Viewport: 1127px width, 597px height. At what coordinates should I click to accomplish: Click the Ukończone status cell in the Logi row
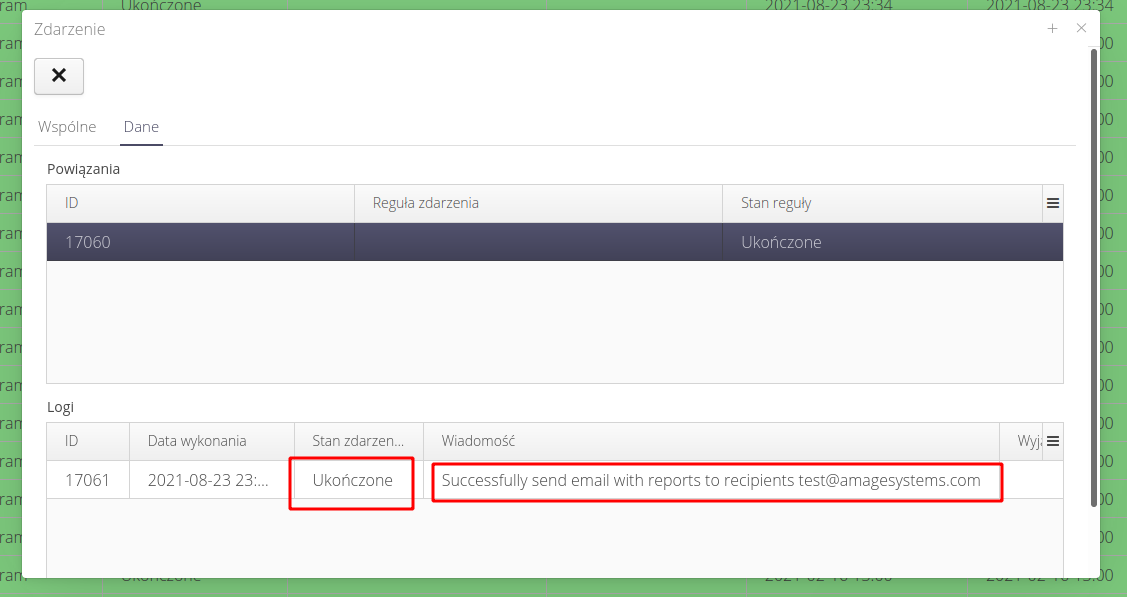352,480
